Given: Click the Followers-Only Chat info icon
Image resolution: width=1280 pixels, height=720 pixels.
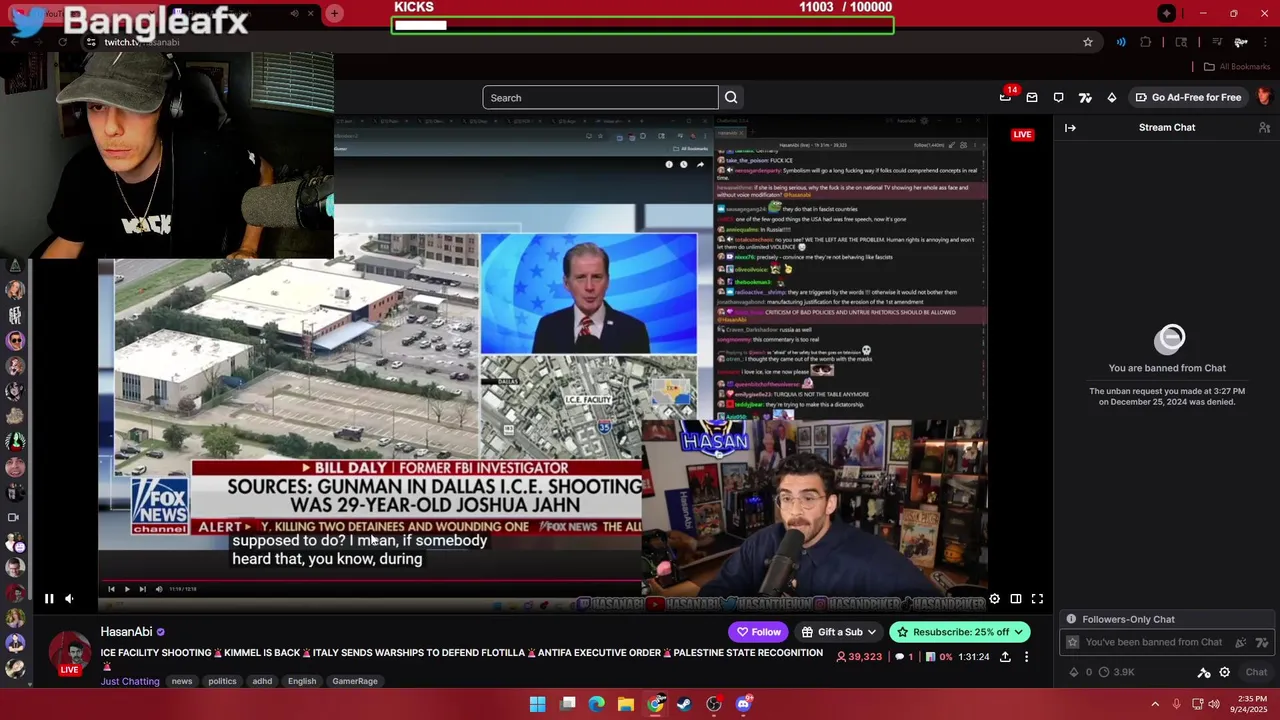Looking at the screenshot, I should pos(1071,619).
